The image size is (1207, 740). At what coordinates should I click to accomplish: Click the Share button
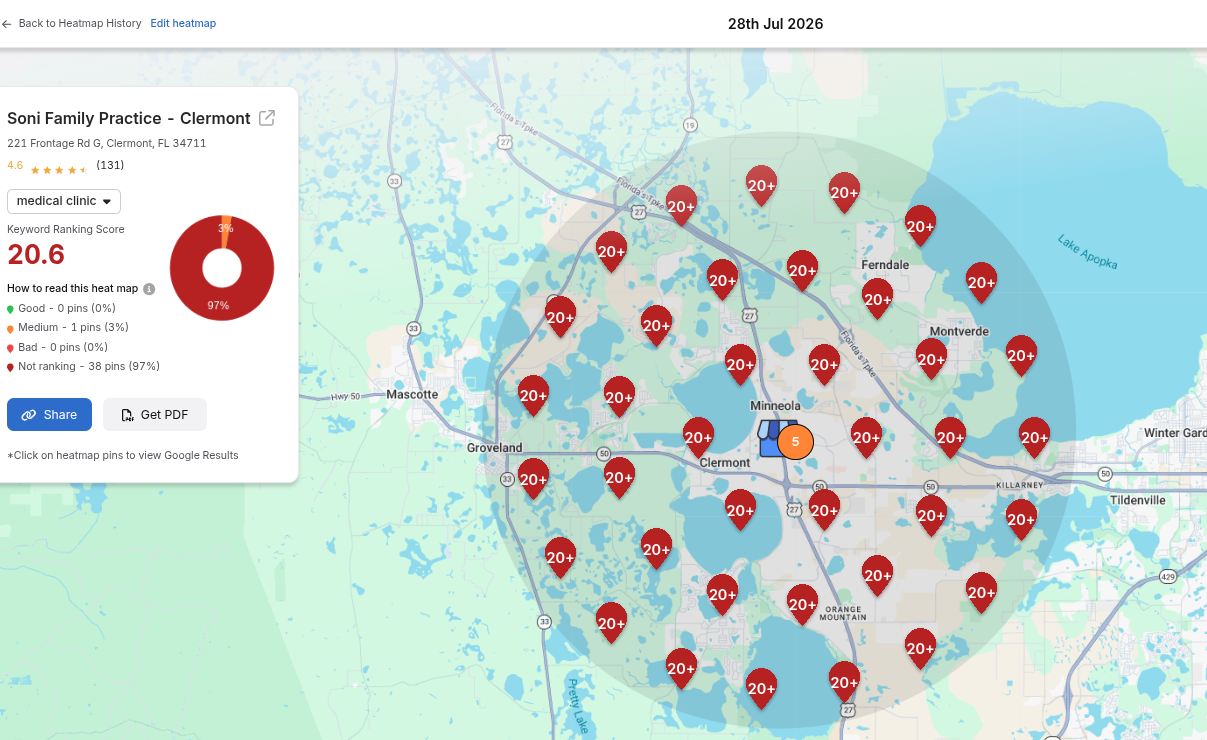coord(49,415)
